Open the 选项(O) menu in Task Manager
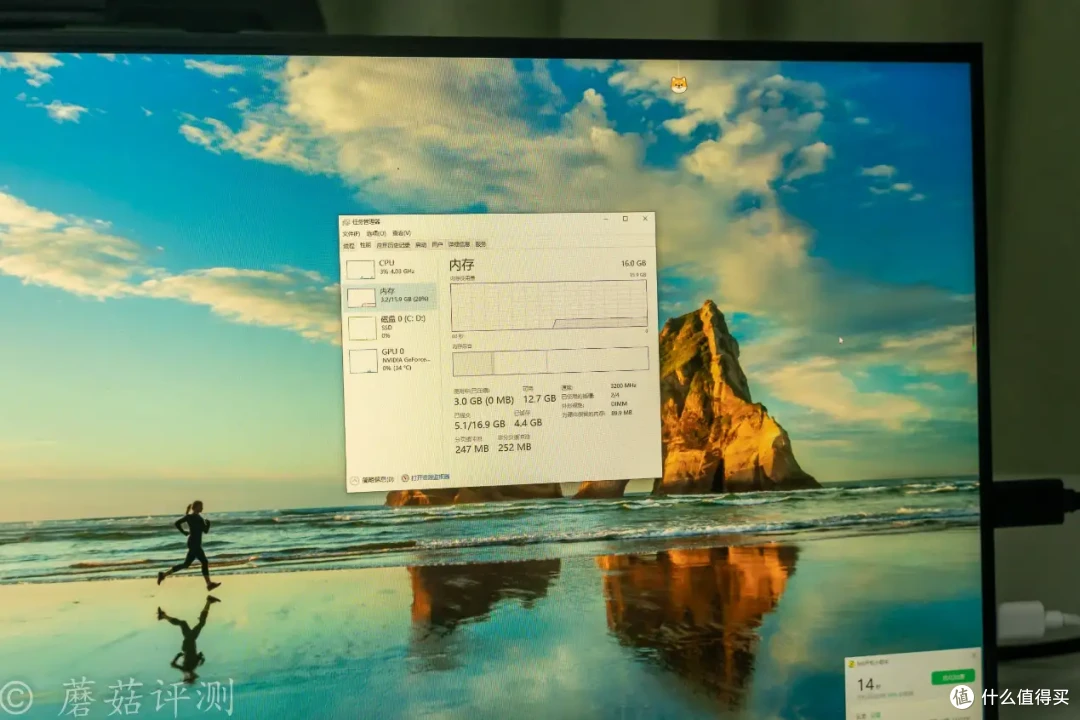1080x720 pixels. (x=376, y=234)
